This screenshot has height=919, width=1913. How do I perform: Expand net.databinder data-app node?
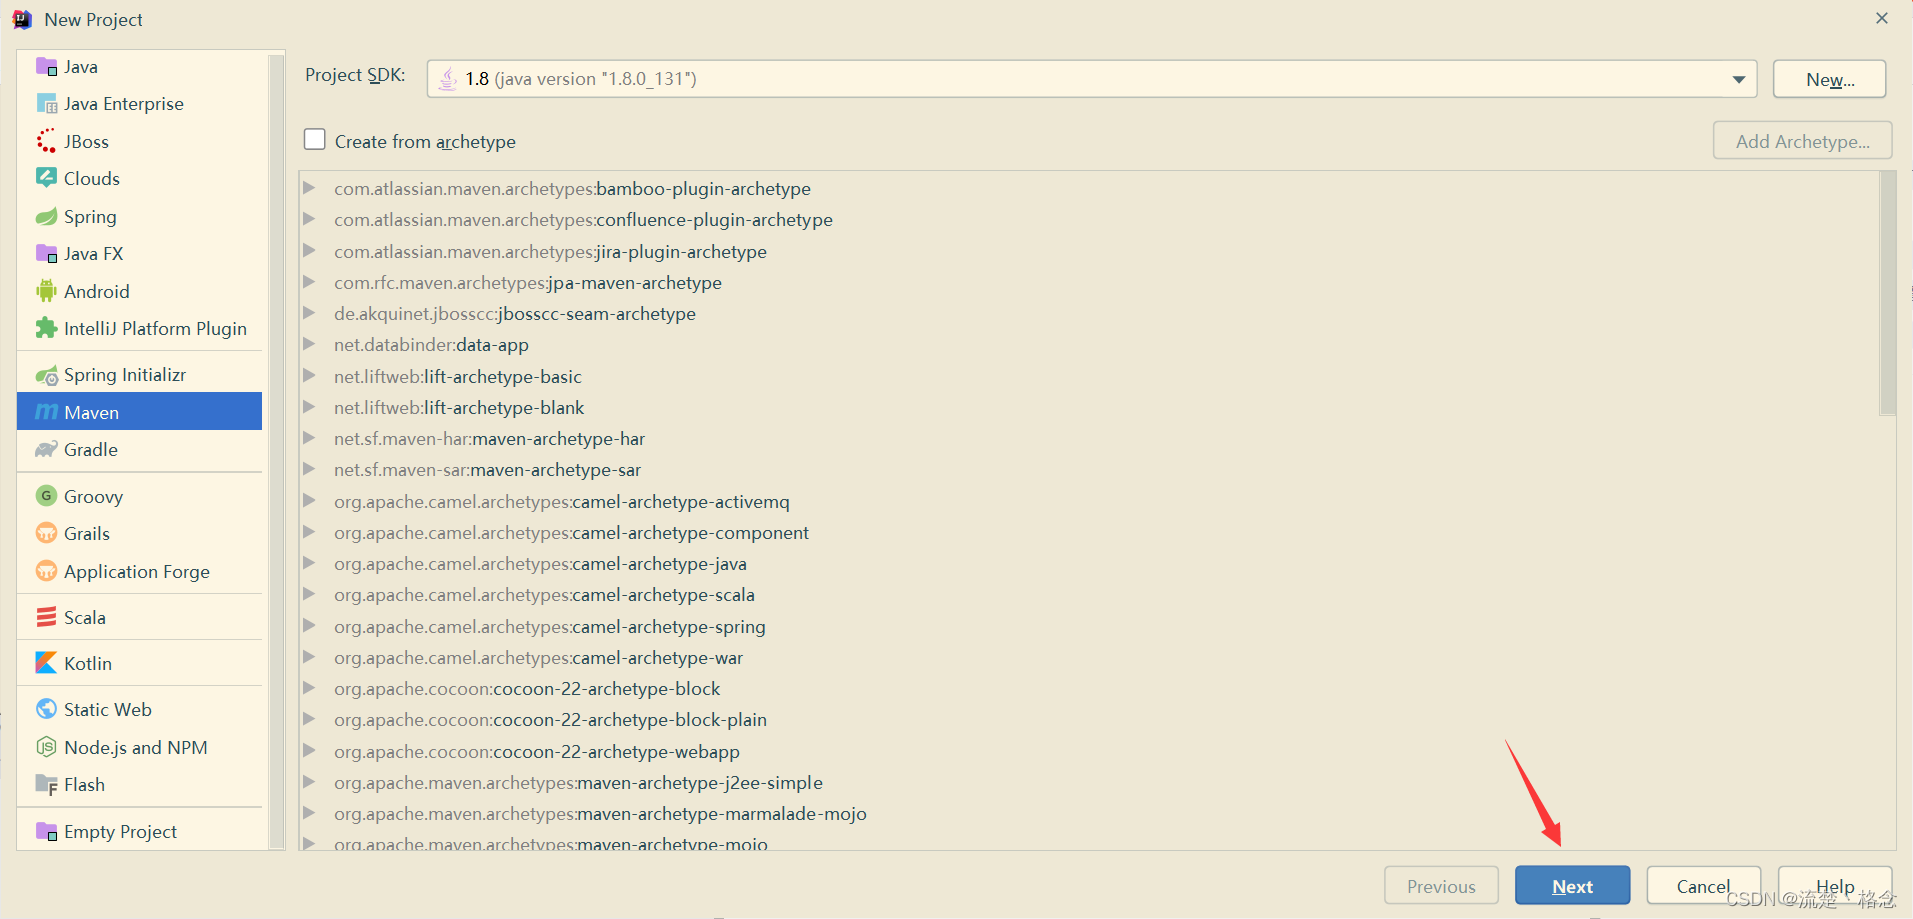point(310,344)
